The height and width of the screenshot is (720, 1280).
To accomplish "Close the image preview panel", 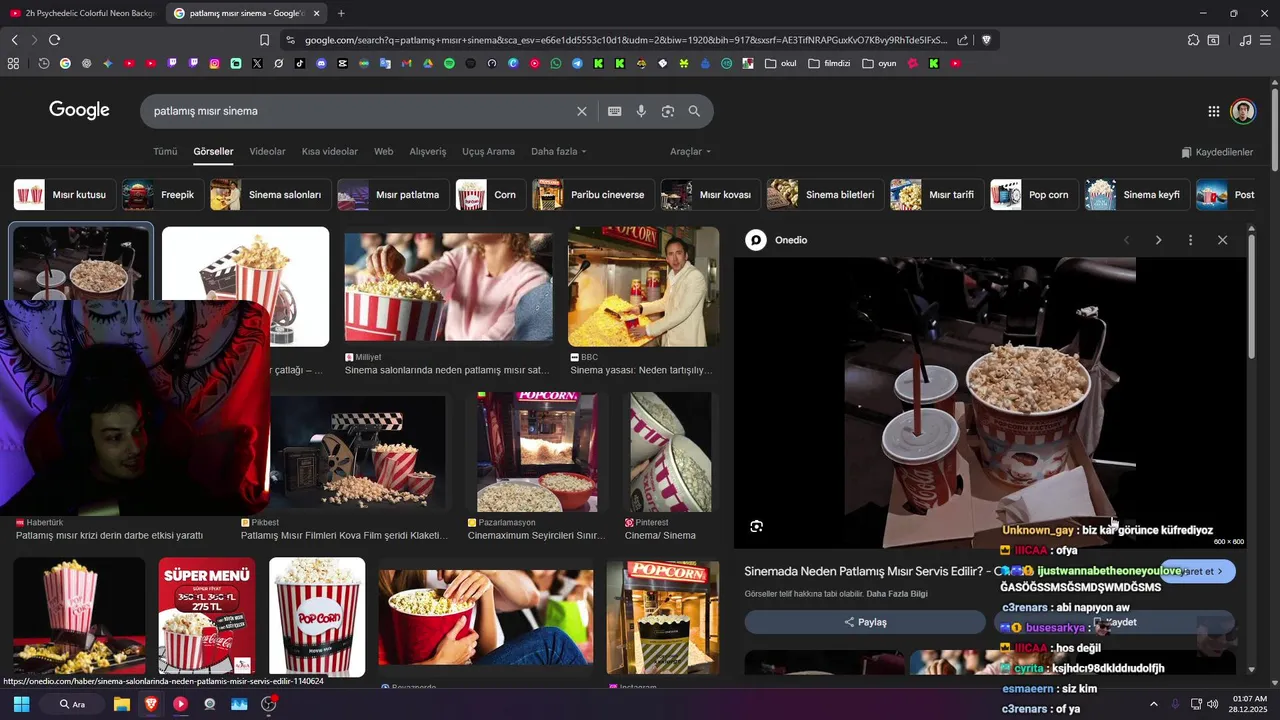I will [x=1222, y=240].
